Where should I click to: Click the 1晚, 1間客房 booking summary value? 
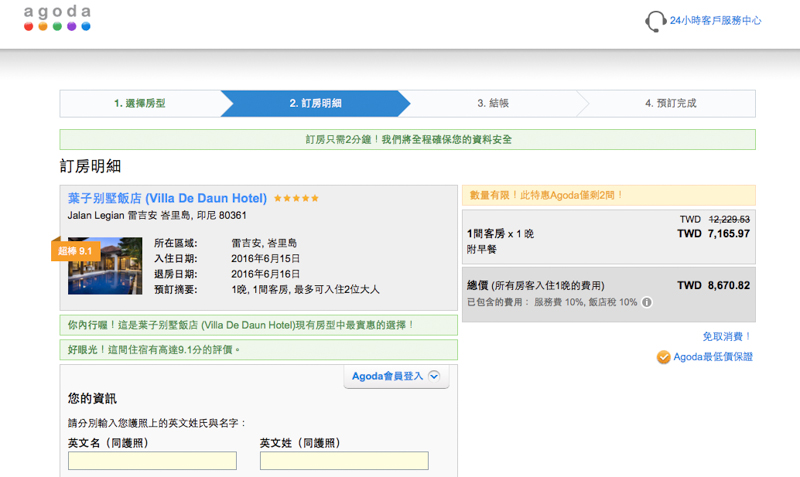click(305, 290)
